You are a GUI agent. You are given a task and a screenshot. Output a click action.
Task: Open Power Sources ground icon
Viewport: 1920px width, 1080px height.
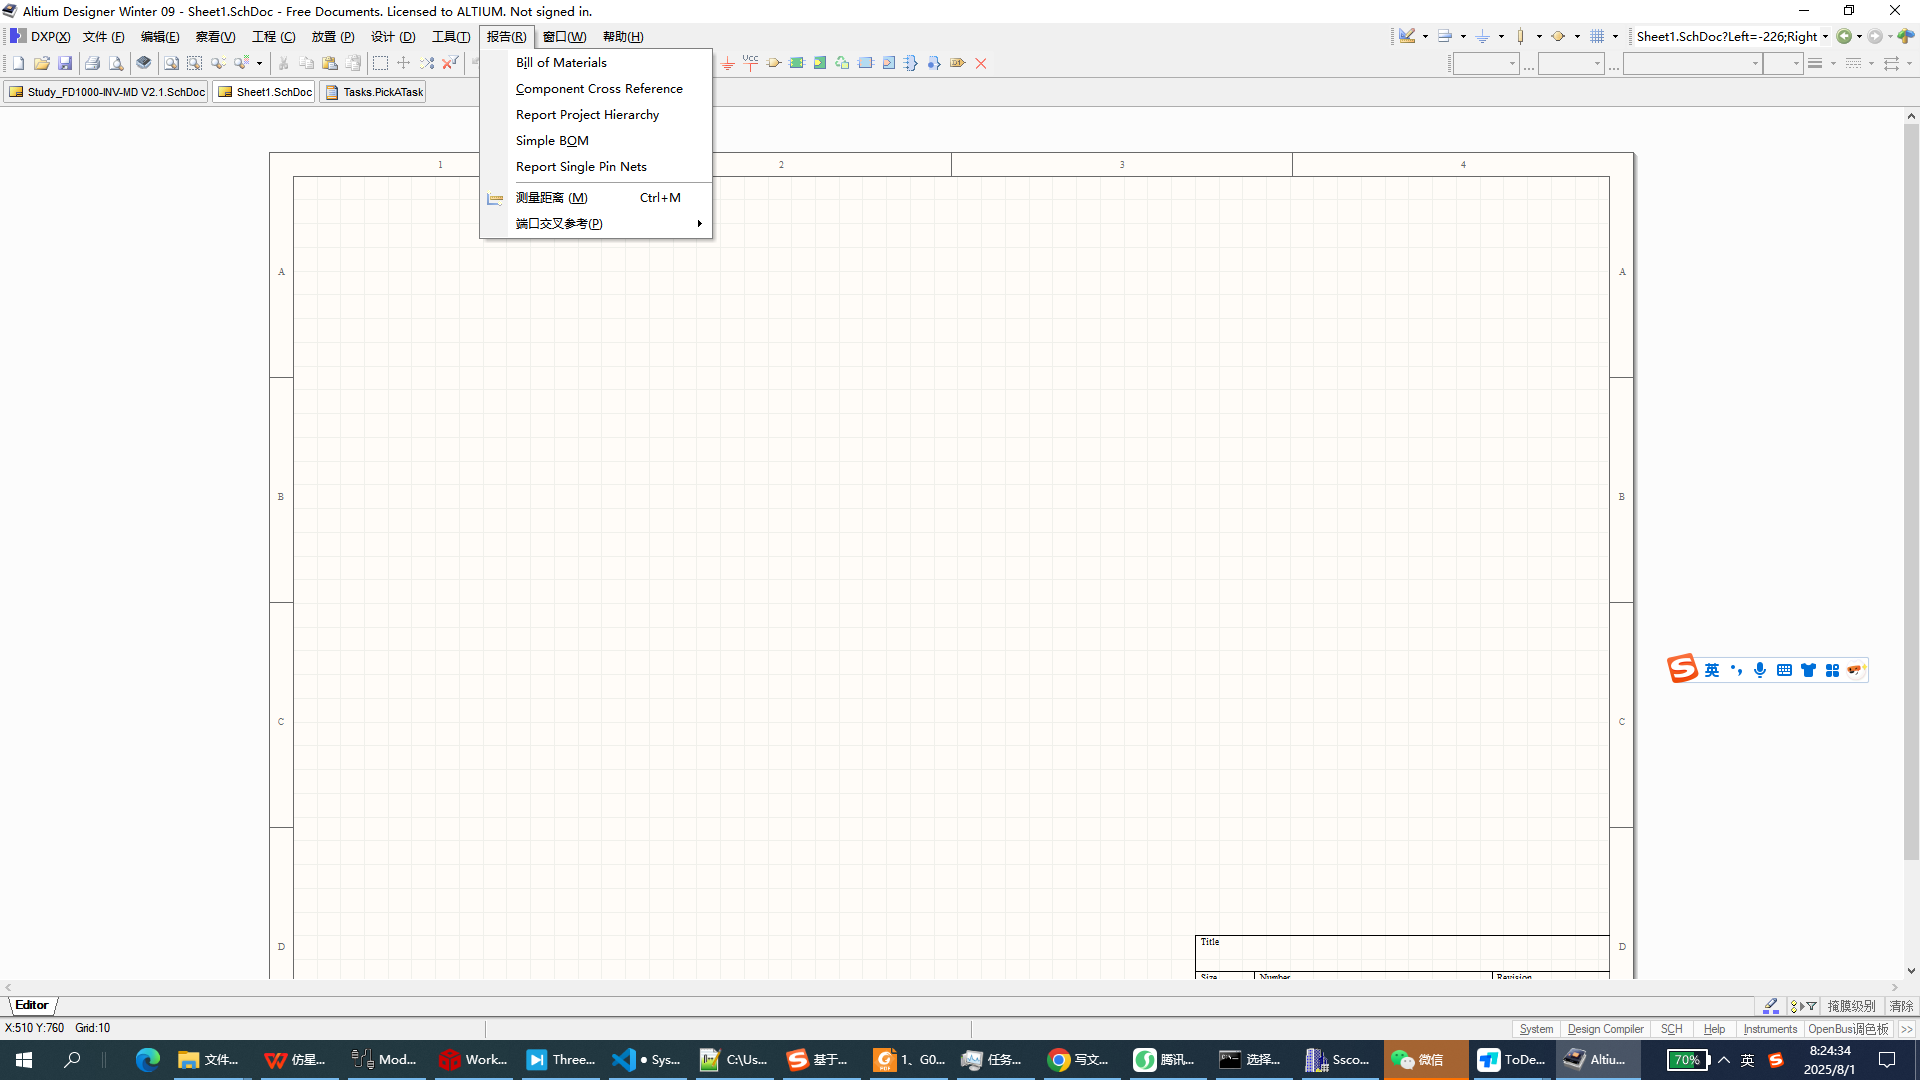(x=1483, y=36)
